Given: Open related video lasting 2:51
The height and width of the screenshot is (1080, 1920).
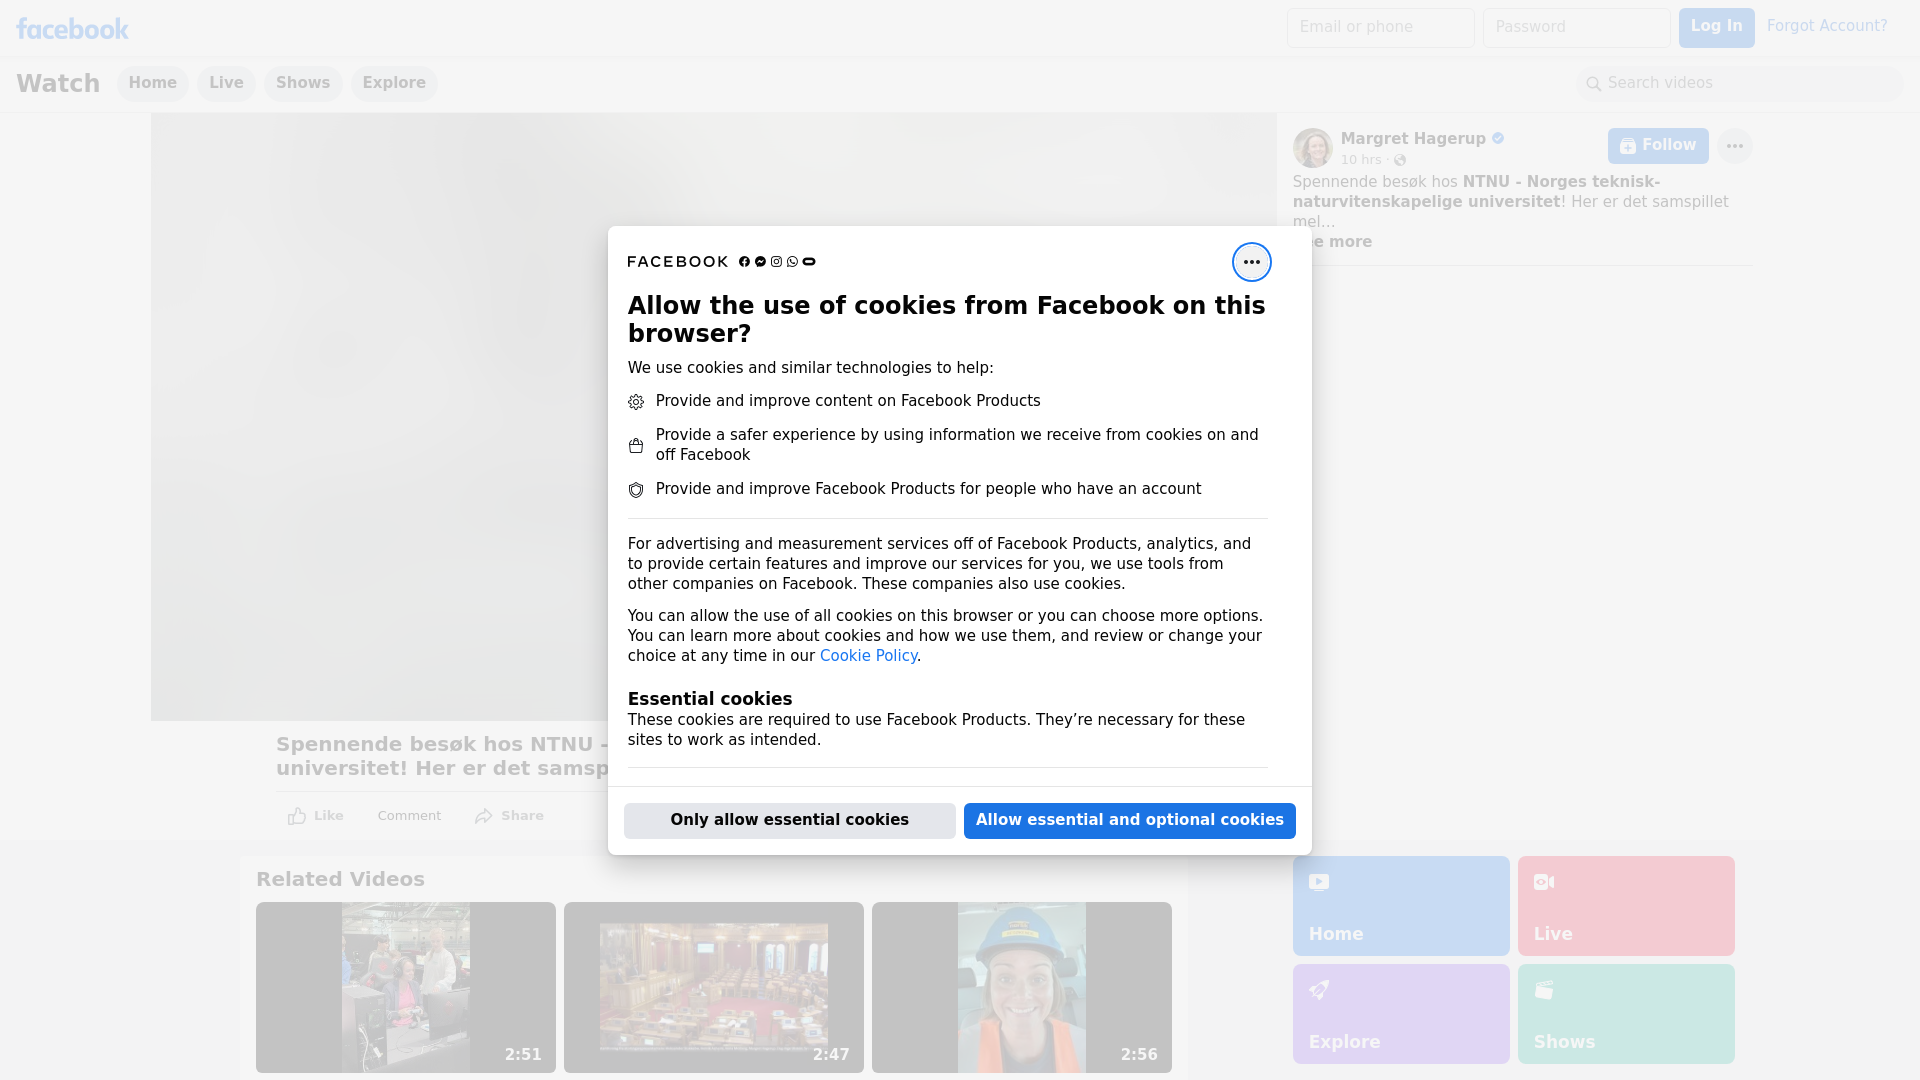Looking at the screenshot, I should coord(406,987).
